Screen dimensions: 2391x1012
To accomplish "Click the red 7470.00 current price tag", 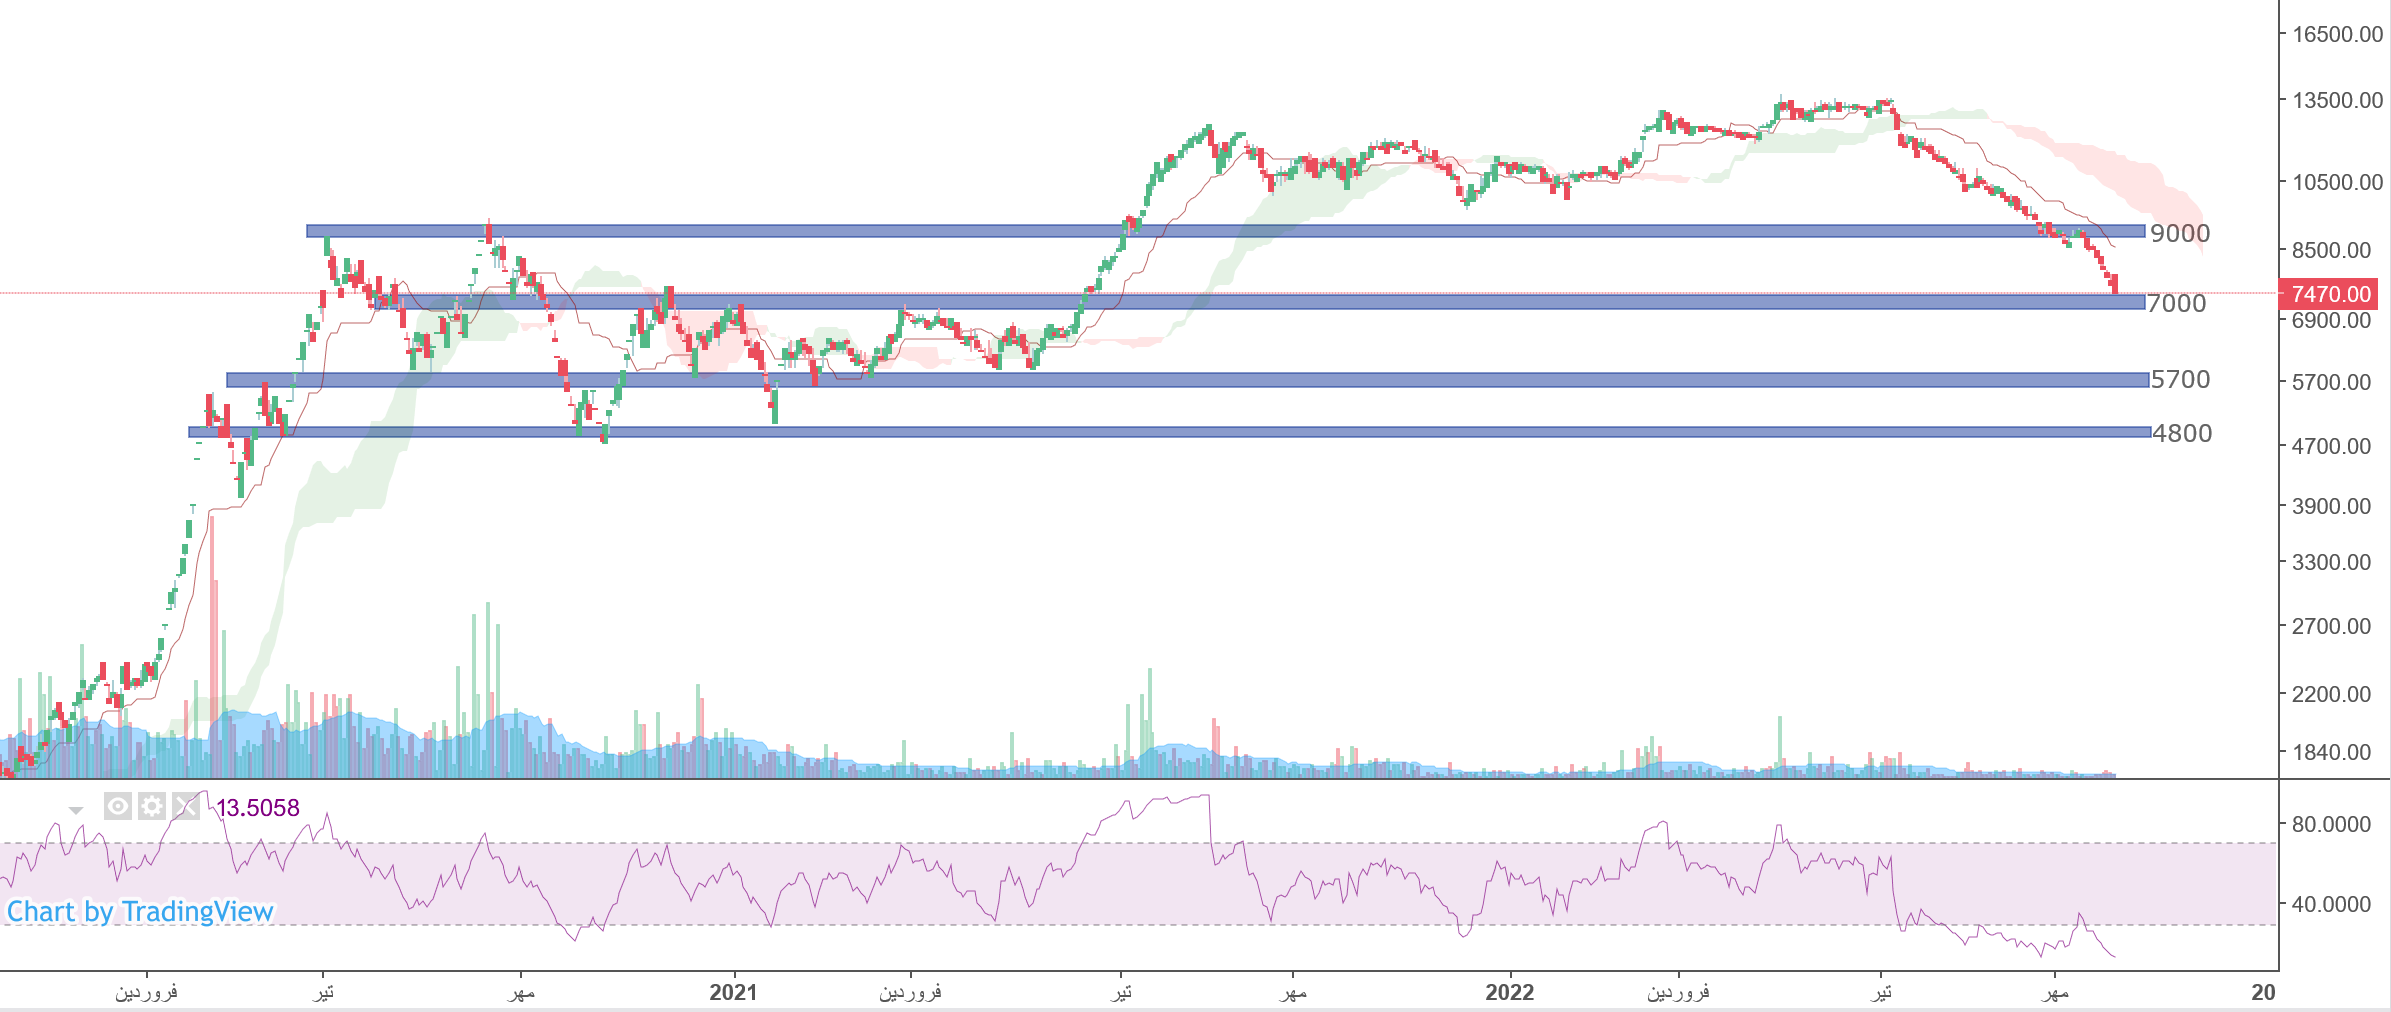I will pyautogui.click(x=2330, y=294).
